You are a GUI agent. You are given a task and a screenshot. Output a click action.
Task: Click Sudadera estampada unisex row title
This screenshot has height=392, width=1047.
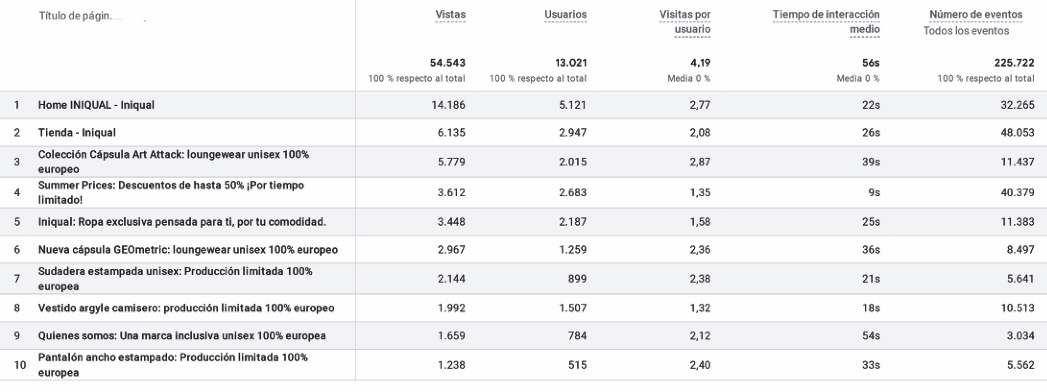[176, 278]
